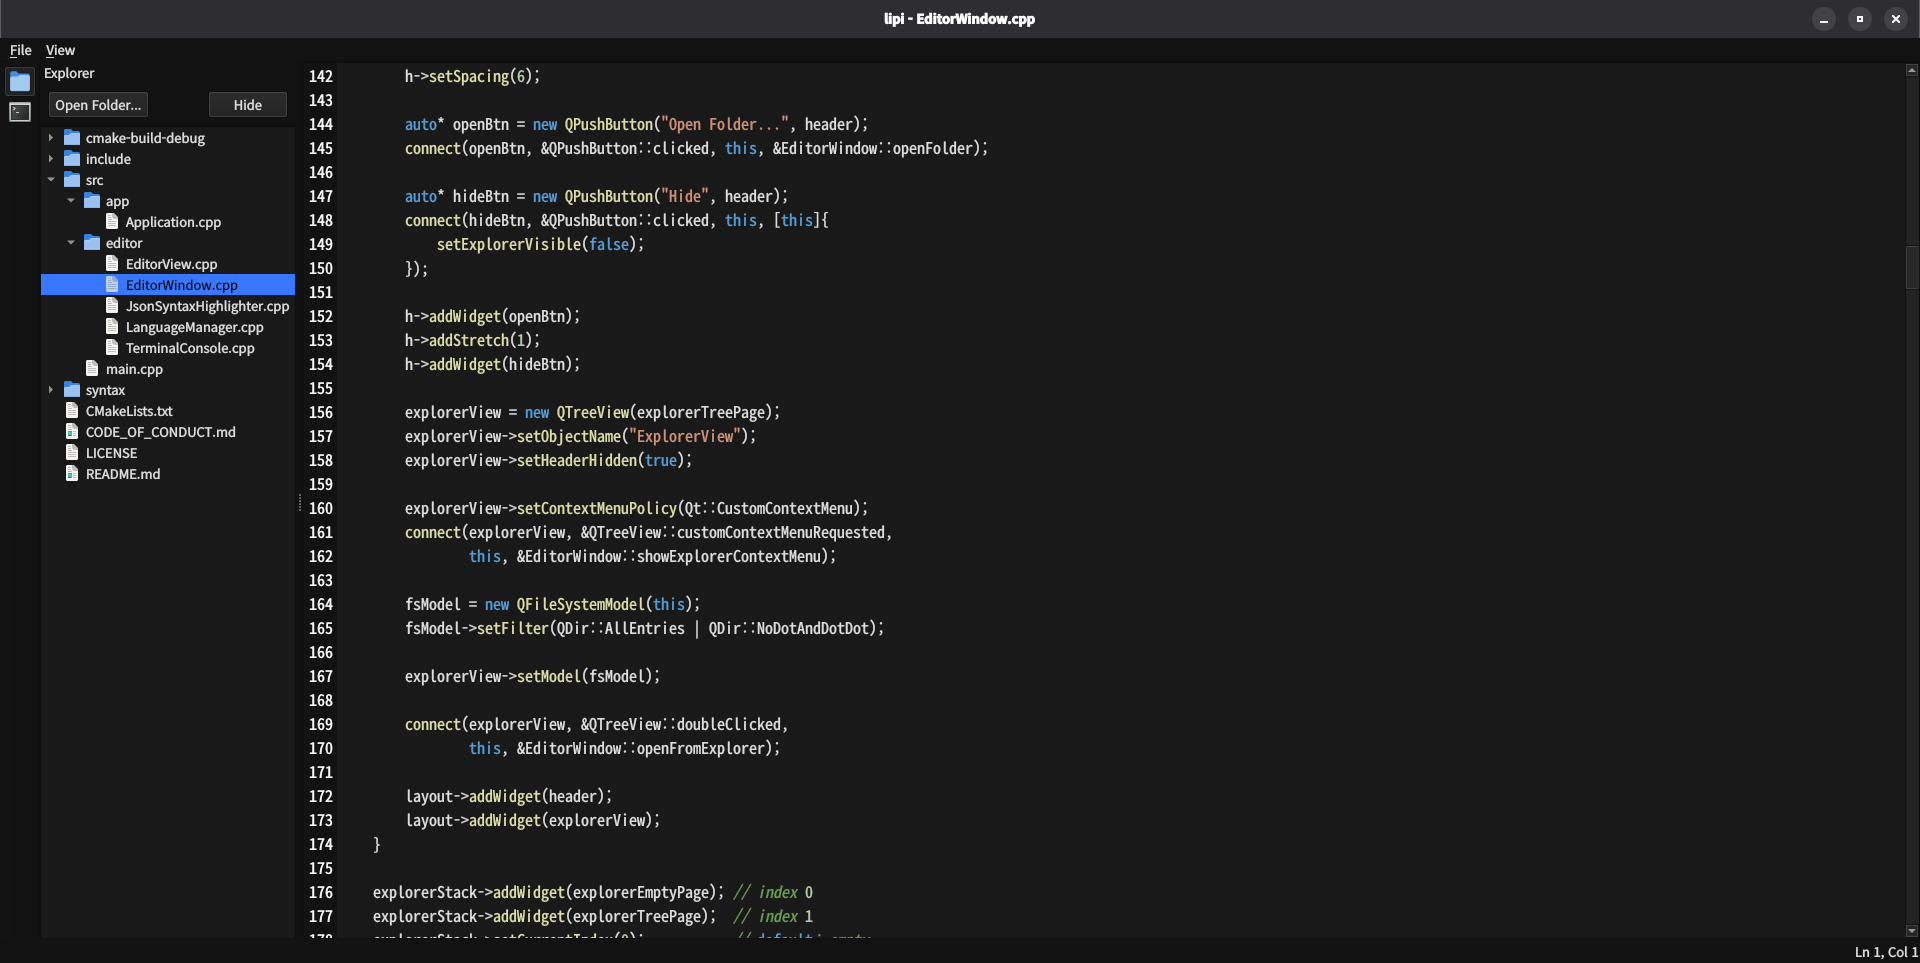The width and height of the screenshot is (1920, 963).
Task: Select main.cpp in the tree
Action: tap(134, 369)
